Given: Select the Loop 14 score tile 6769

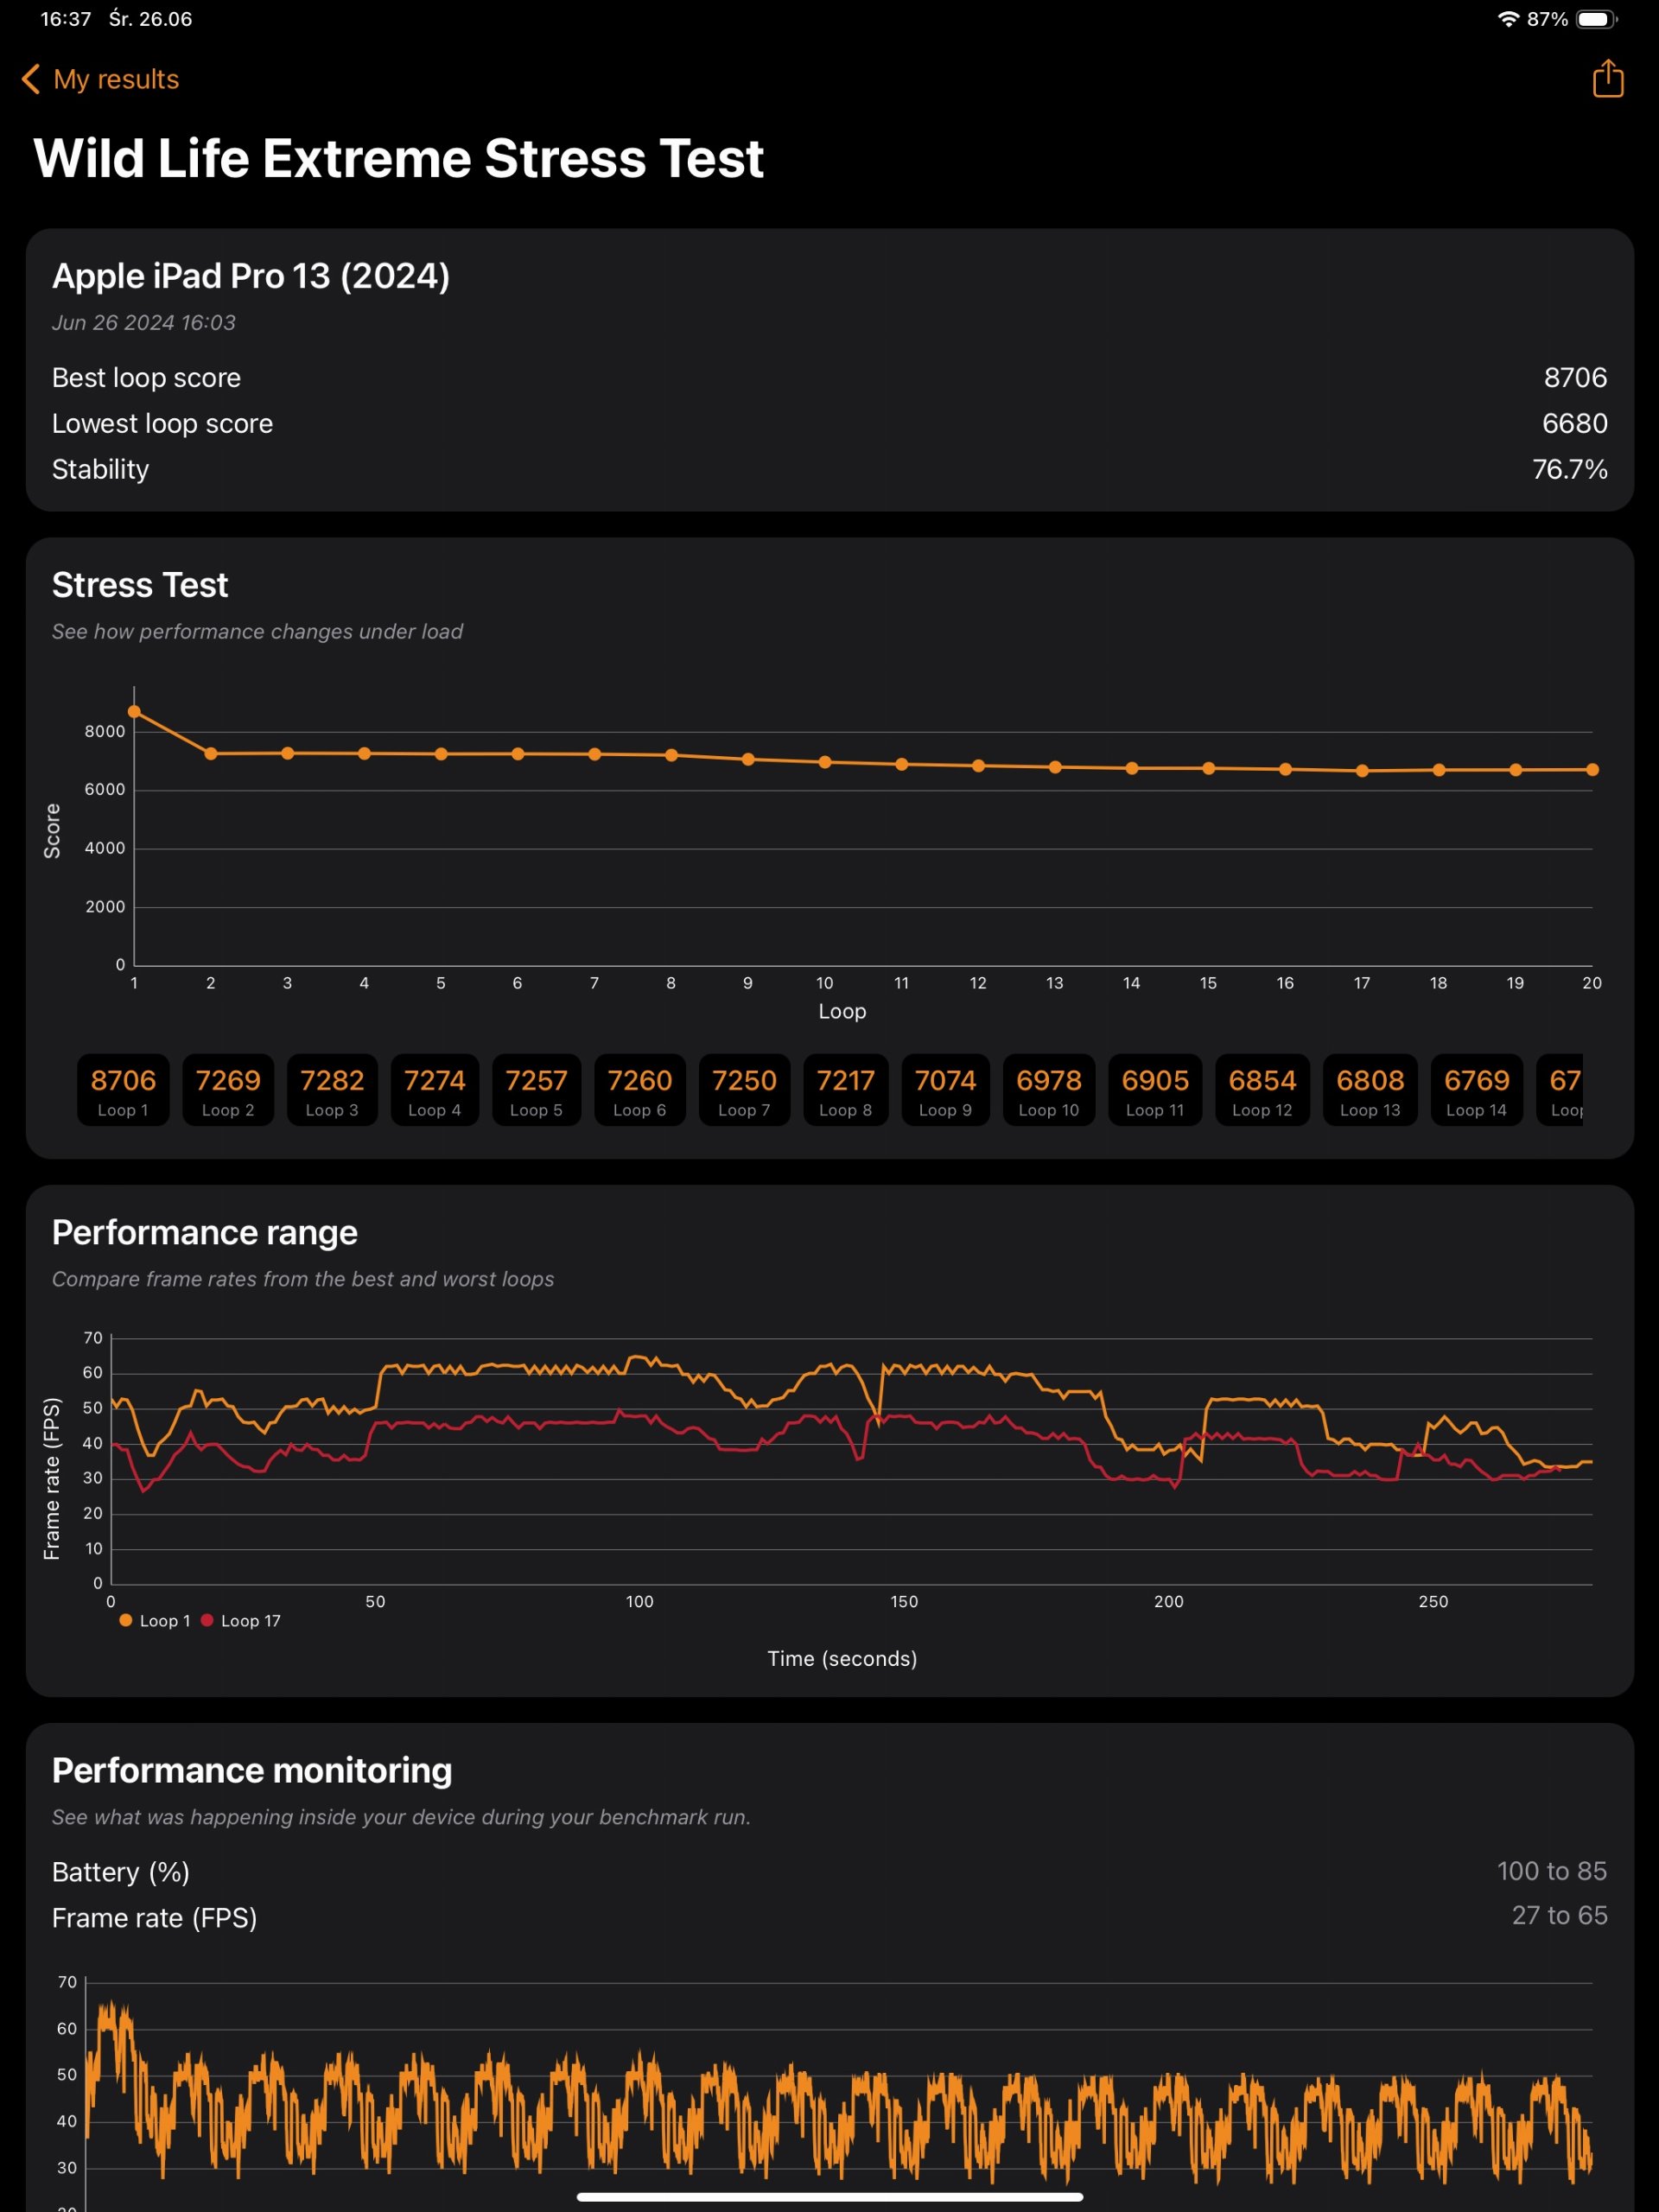Looking at the screenshot, I should click(1476, 1090).
